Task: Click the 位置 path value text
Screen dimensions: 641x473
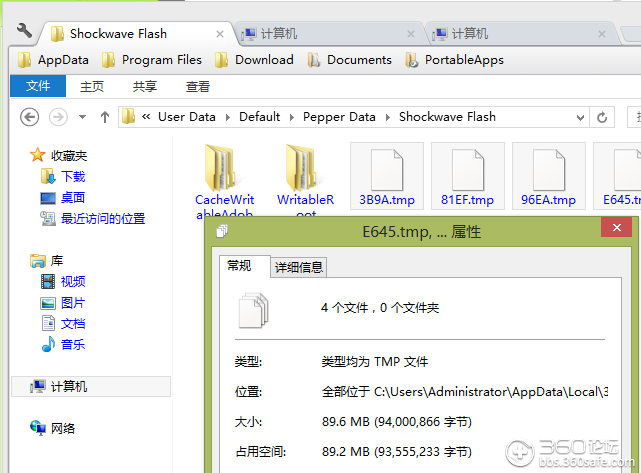Action: (x=465, y=392)
